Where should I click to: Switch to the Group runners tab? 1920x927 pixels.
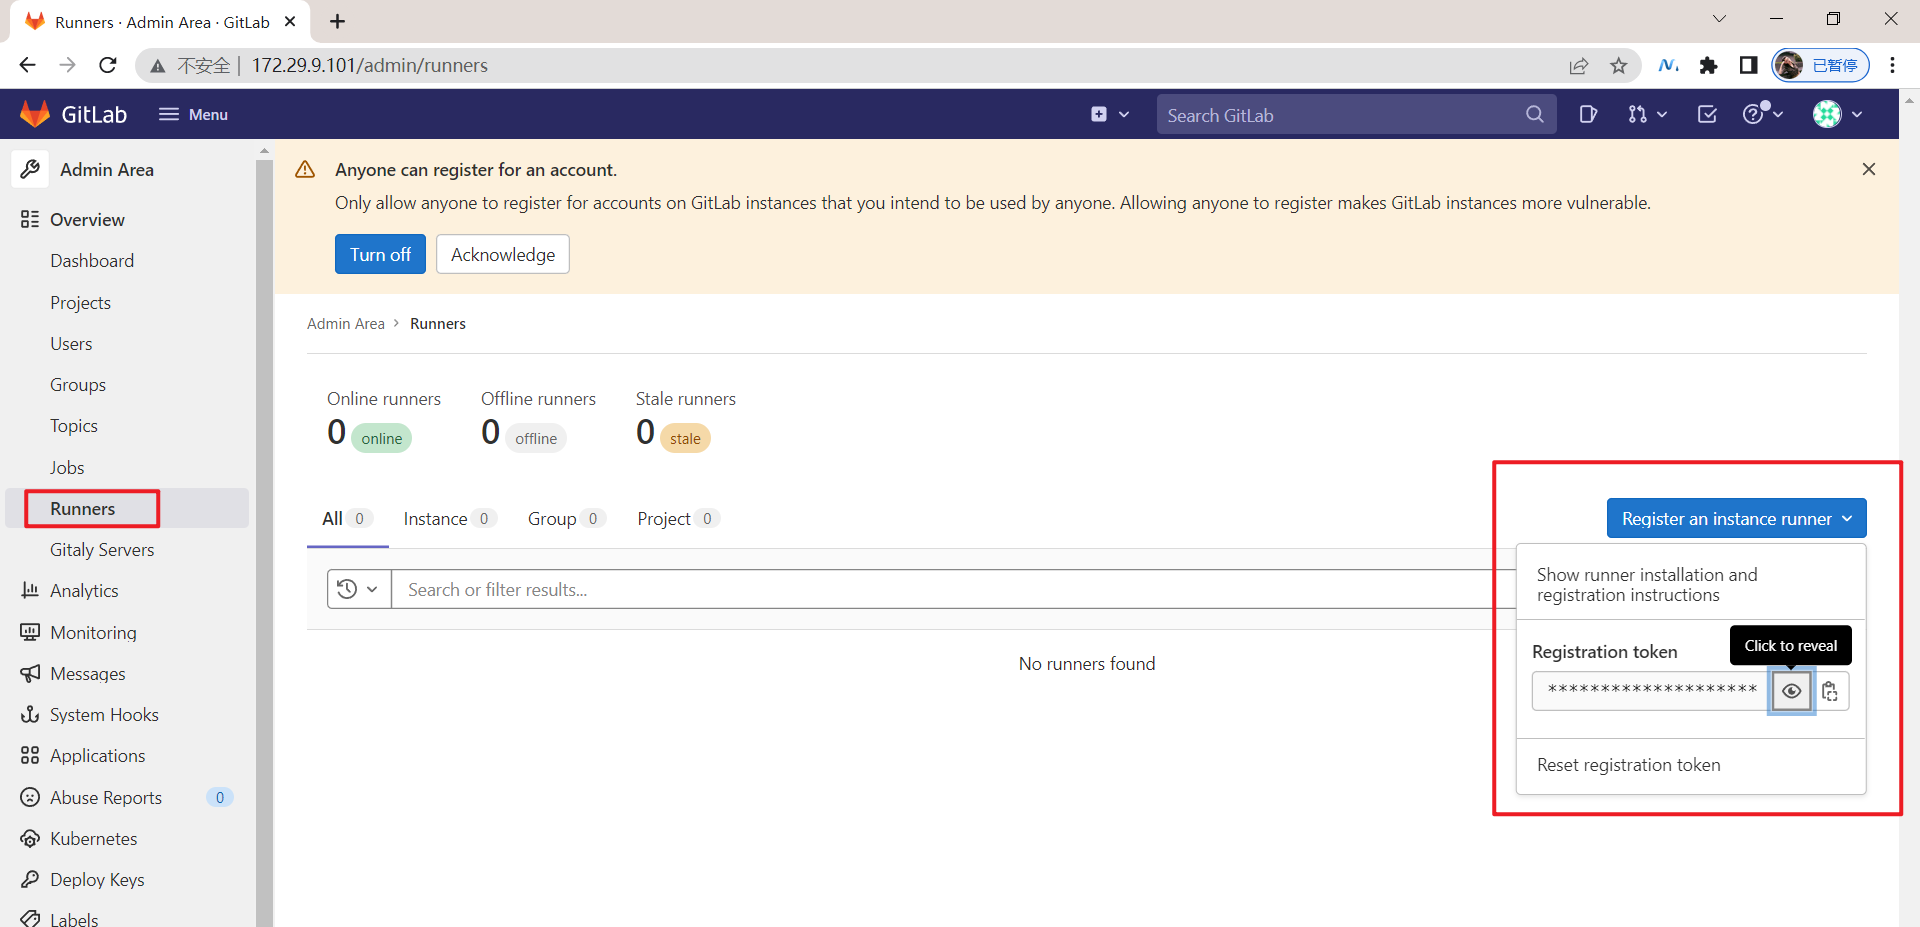click(567, 518)
